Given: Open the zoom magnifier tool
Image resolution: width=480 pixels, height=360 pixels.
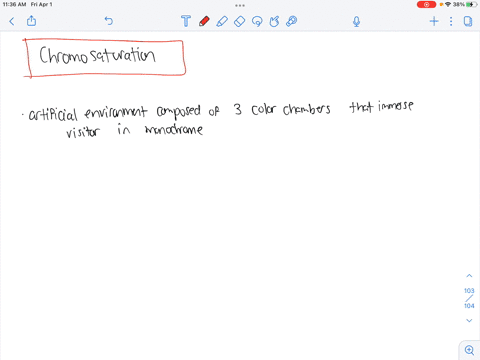Looking at the screenshot, I should coord(469,350).
